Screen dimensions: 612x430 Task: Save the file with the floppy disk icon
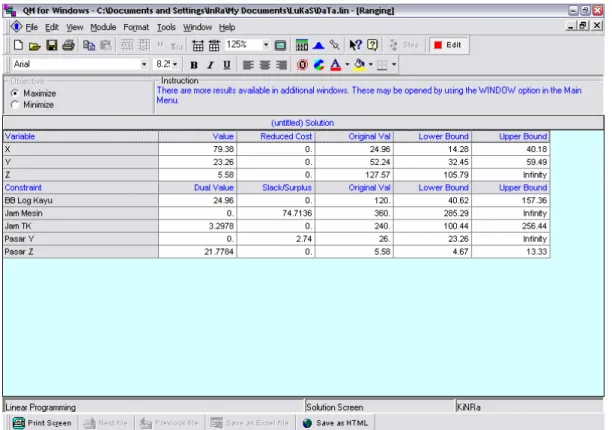tap(52, 45)
